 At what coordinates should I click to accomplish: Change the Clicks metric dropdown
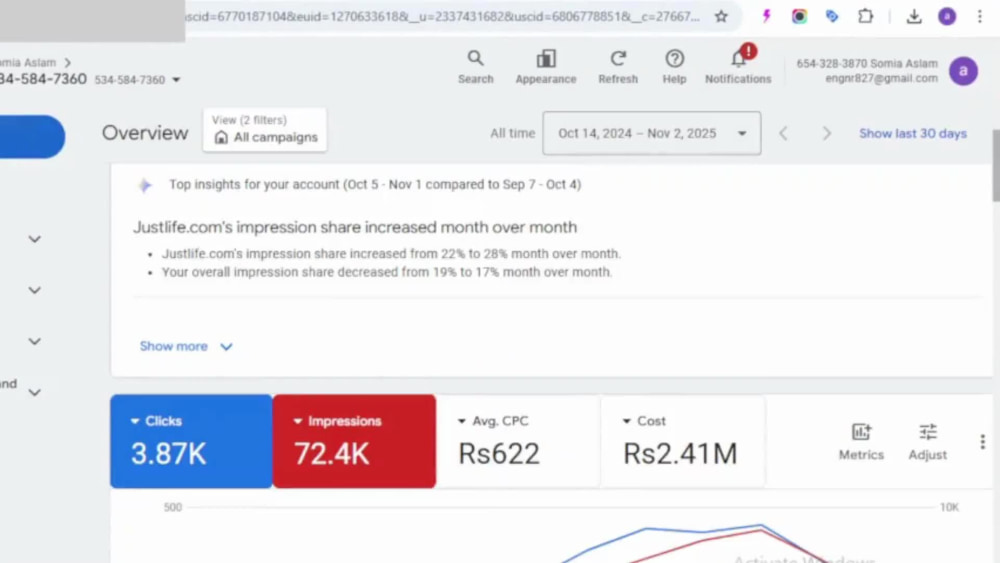156,421
